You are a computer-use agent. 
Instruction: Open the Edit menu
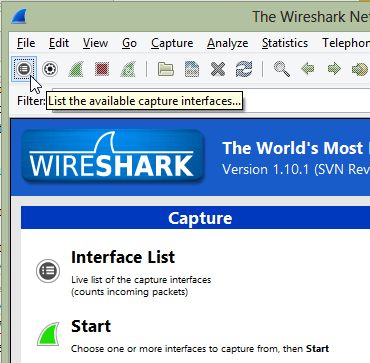point(59,43)
